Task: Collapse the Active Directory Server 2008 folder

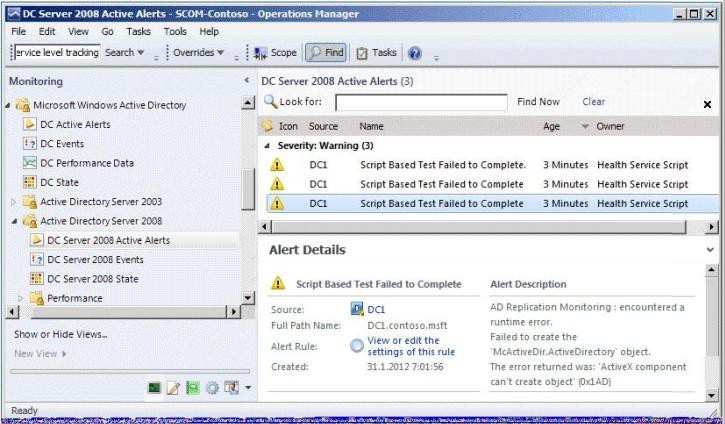Action: click(x=14, y=221)
